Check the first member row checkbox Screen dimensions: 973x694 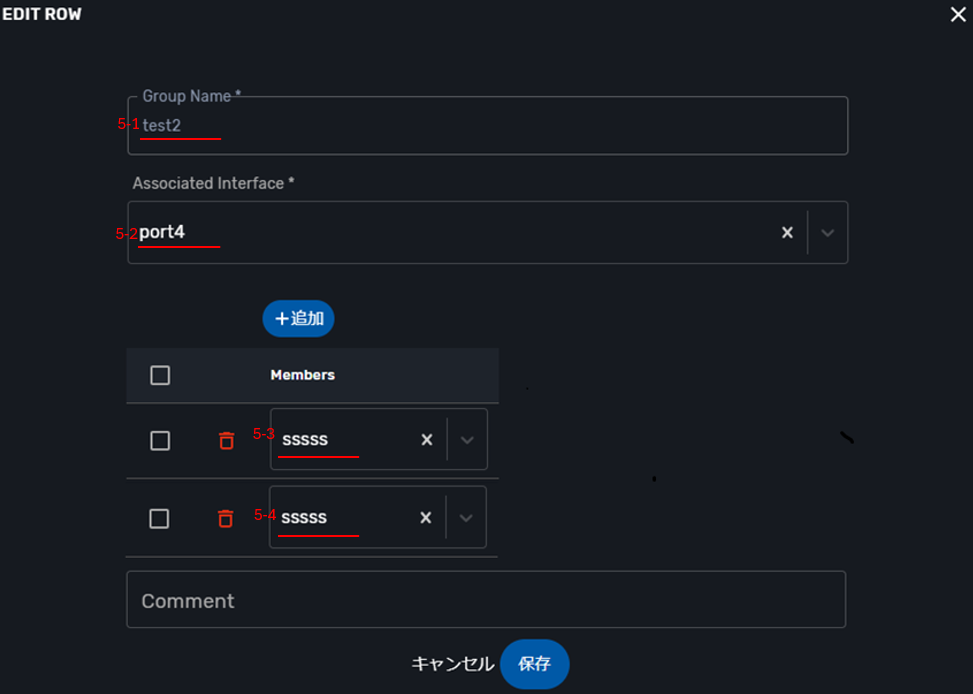click(160, 441)
